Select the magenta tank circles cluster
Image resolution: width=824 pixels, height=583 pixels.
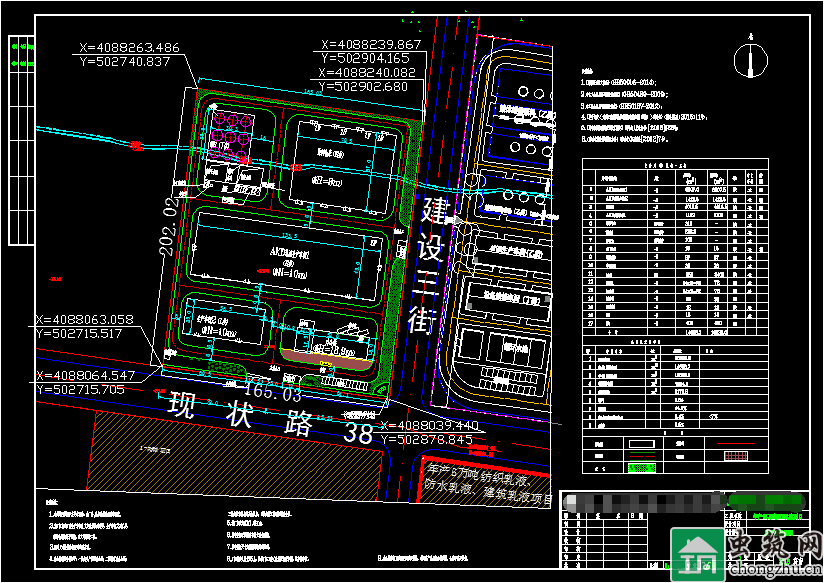[231, 129]
